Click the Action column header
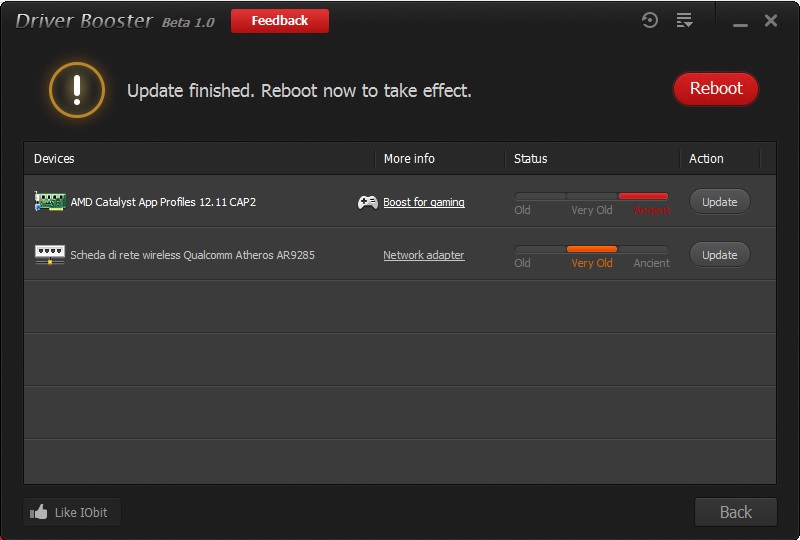The image size is (800, 540). tap(706, 159)
